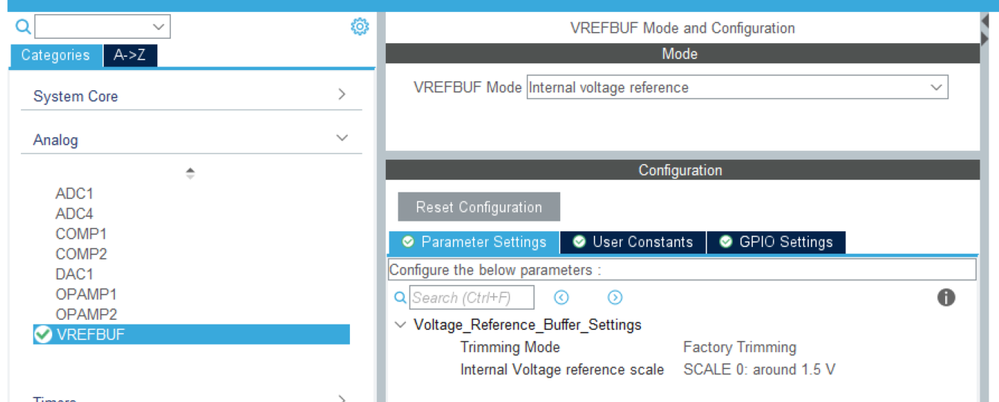Select the SCALE 0 voltage reference value
Viewport: 999px width, 402px height.
tap(759, 370)
